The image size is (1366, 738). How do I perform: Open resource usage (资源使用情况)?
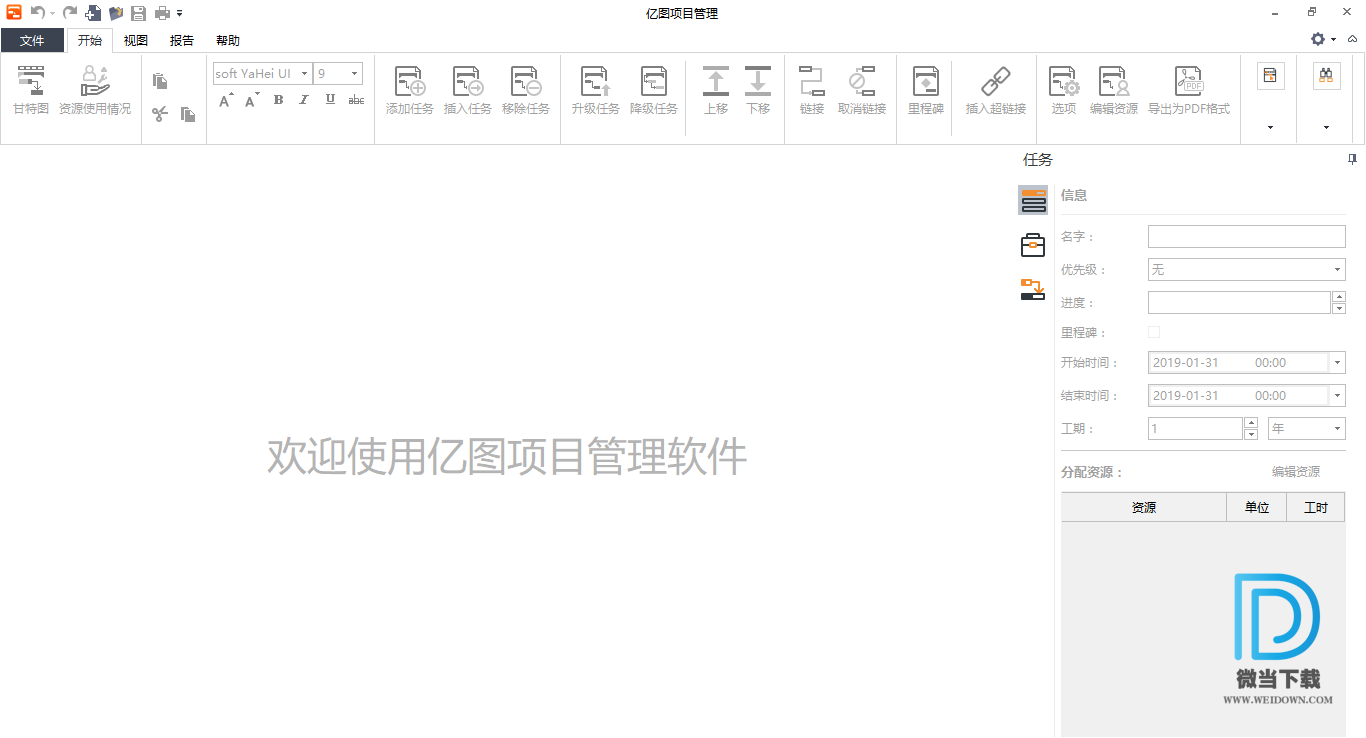coord(95,90)
